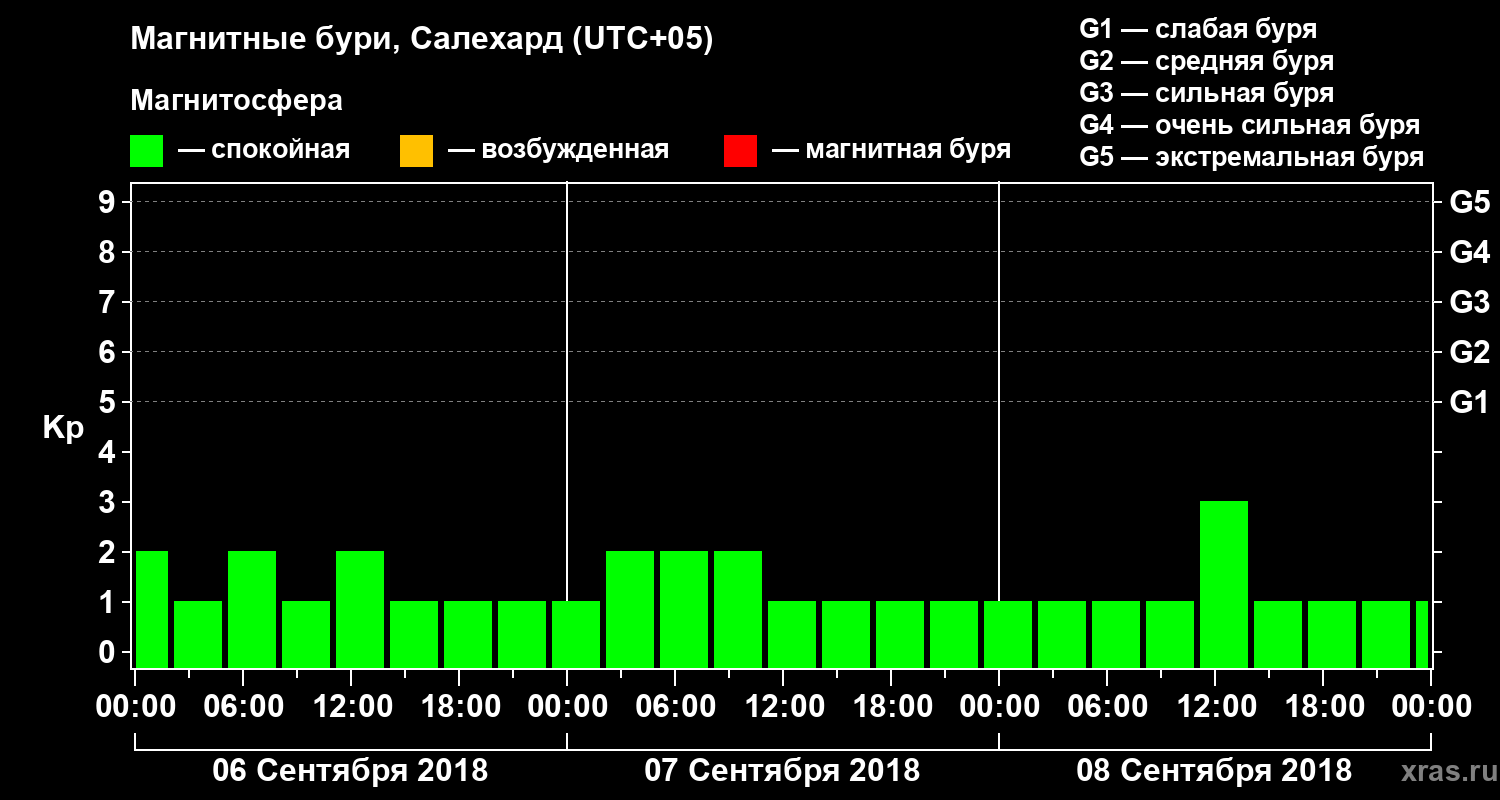Click the bar above 06:00 on 07 Сентября
Image resolution: width=1500 pixels, height=800 pixels.
click(x=684, y=609)
